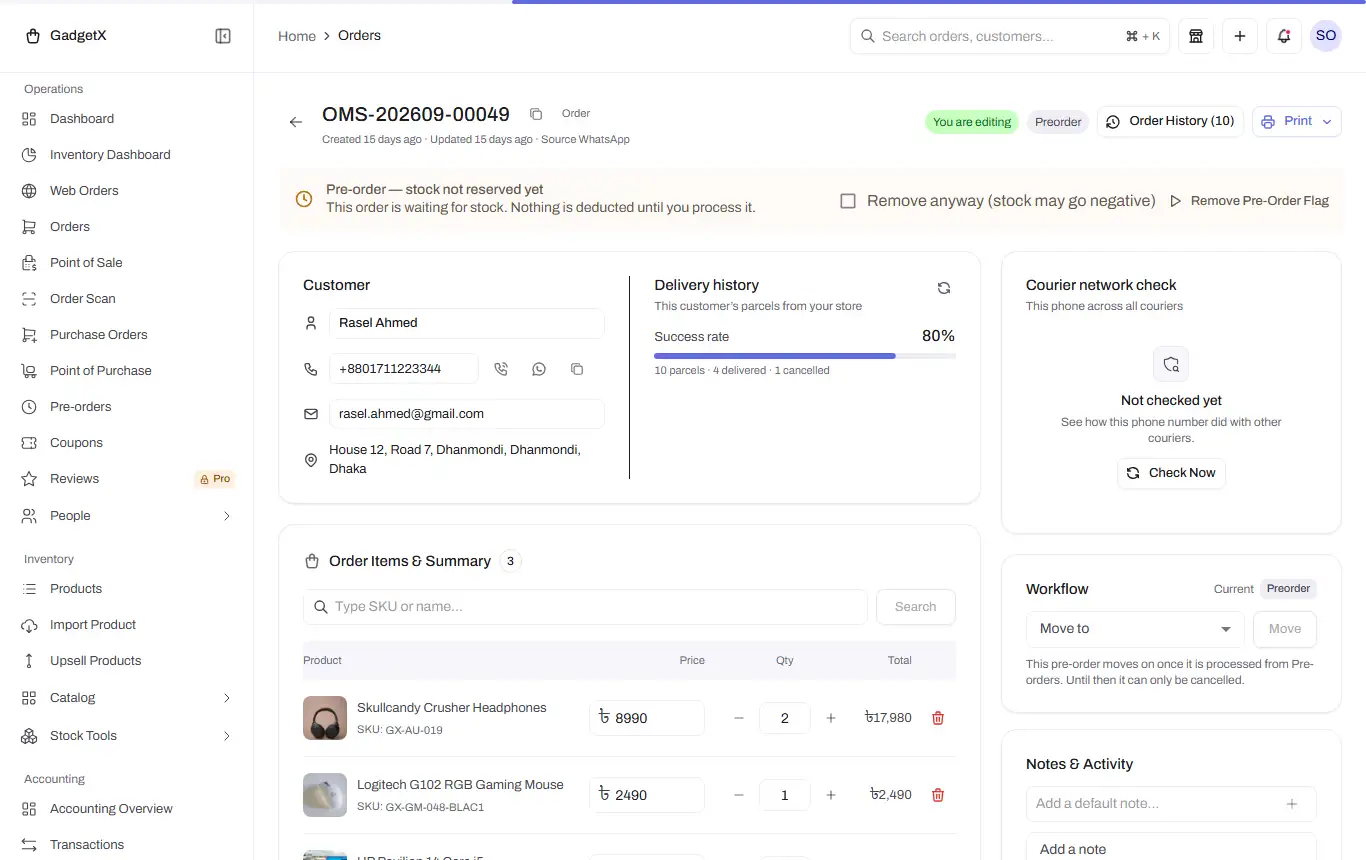The height and width of the screenshot is (860, 1366).
Task: Click the Type SKU or name field
Action: 585,607
